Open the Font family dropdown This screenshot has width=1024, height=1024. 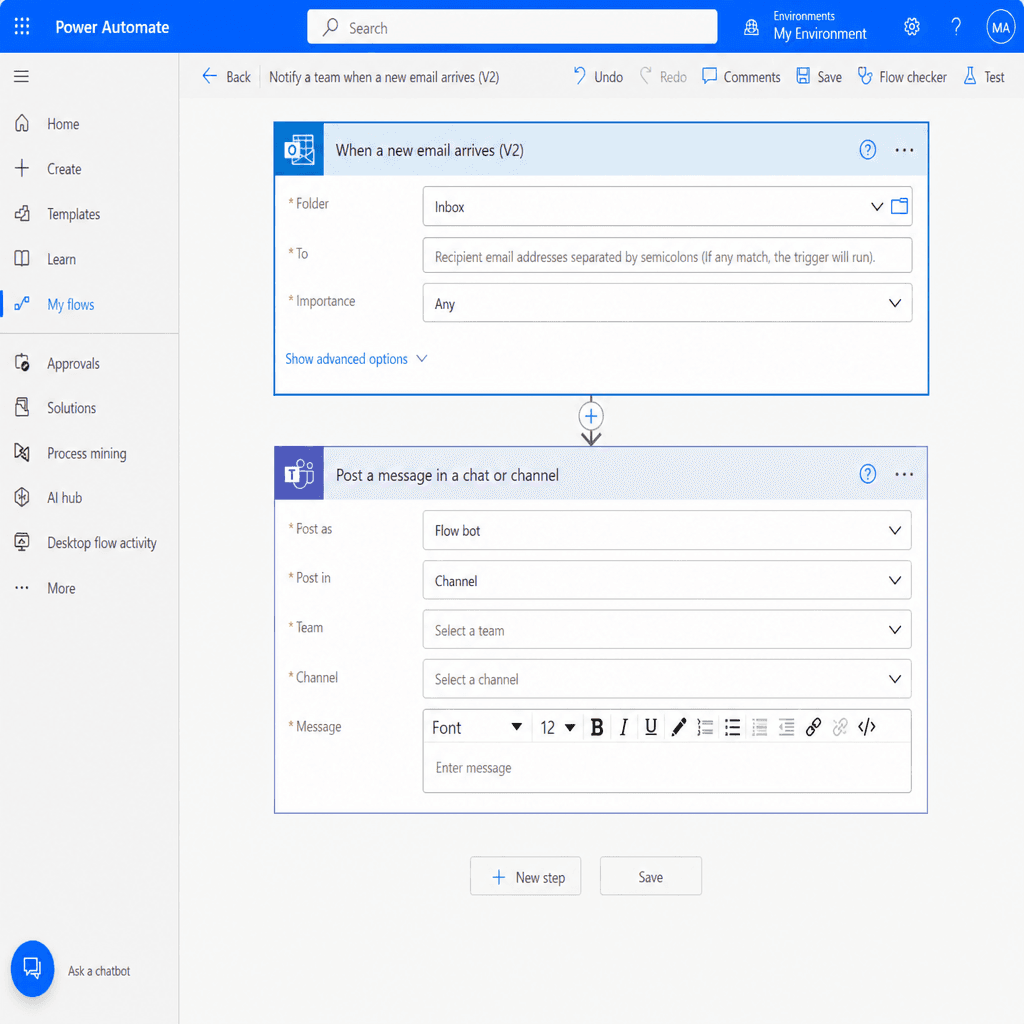[x=477, y=728]
